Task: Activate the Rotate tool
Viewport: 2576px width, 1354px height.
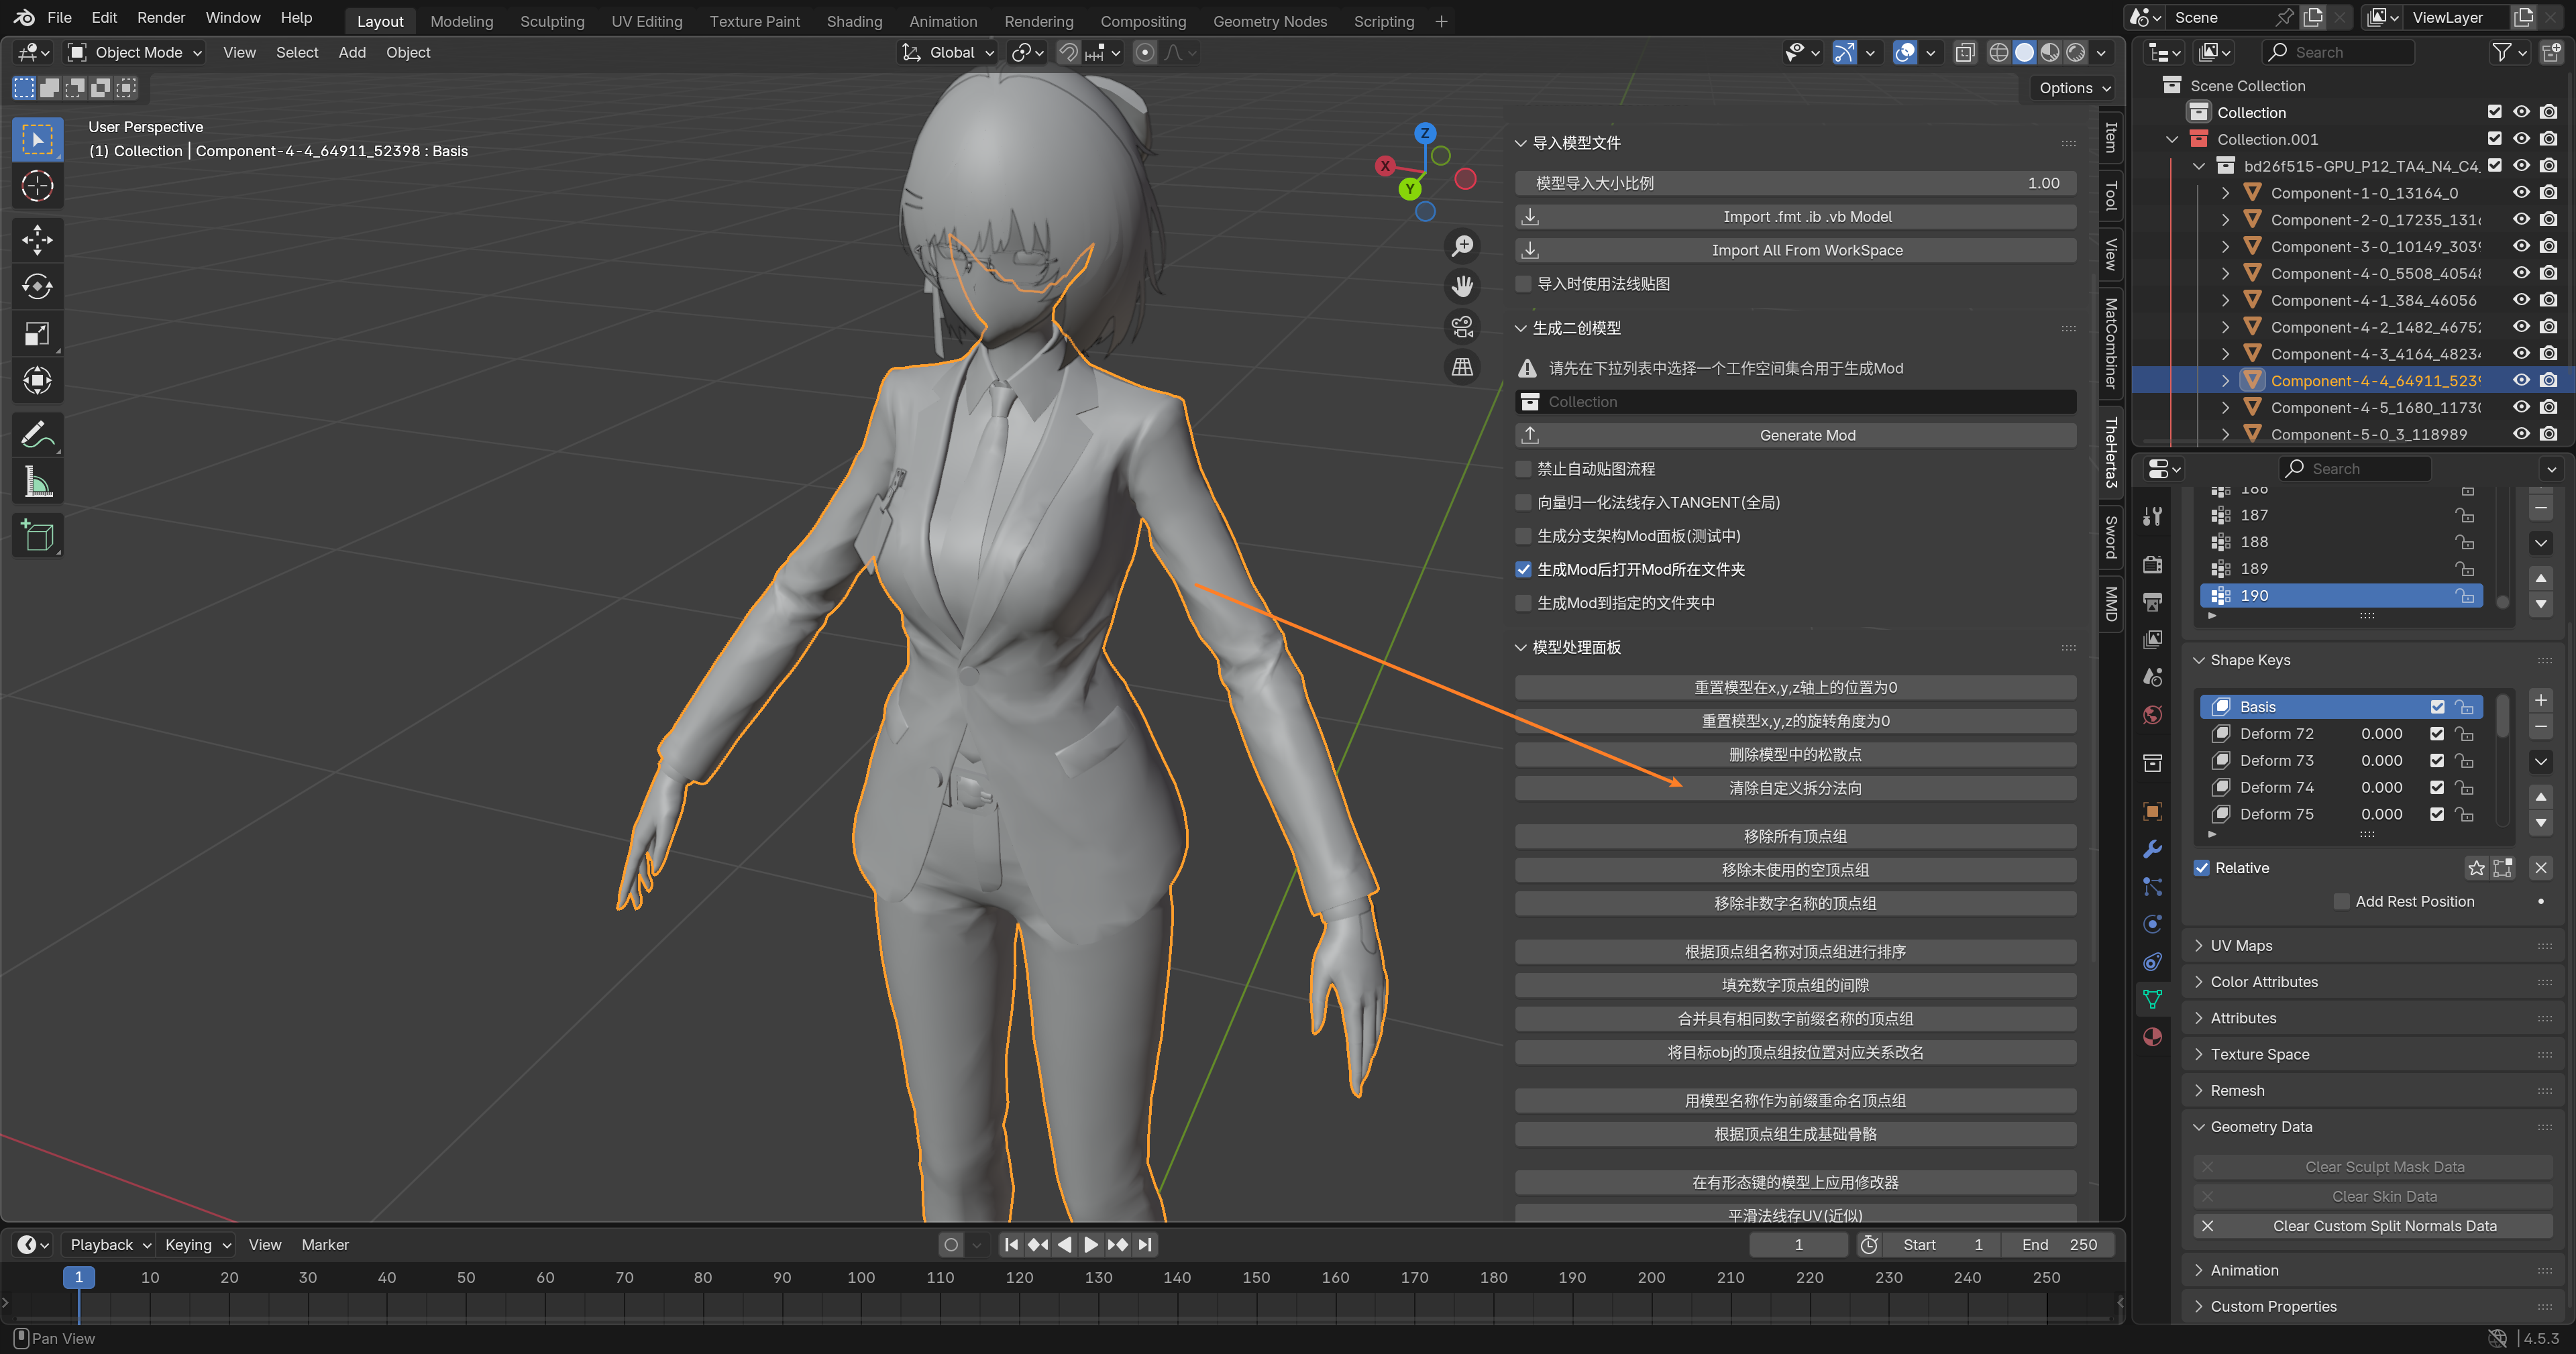Action: 37,286
